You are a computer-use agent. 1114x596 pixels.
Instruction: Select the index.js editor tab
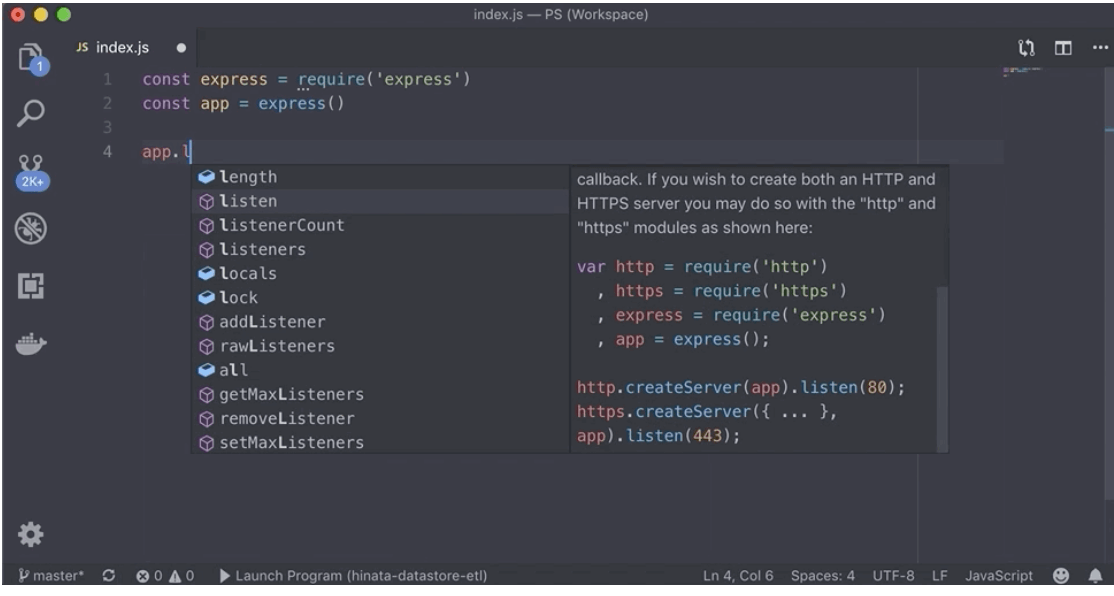pos(122,48)
